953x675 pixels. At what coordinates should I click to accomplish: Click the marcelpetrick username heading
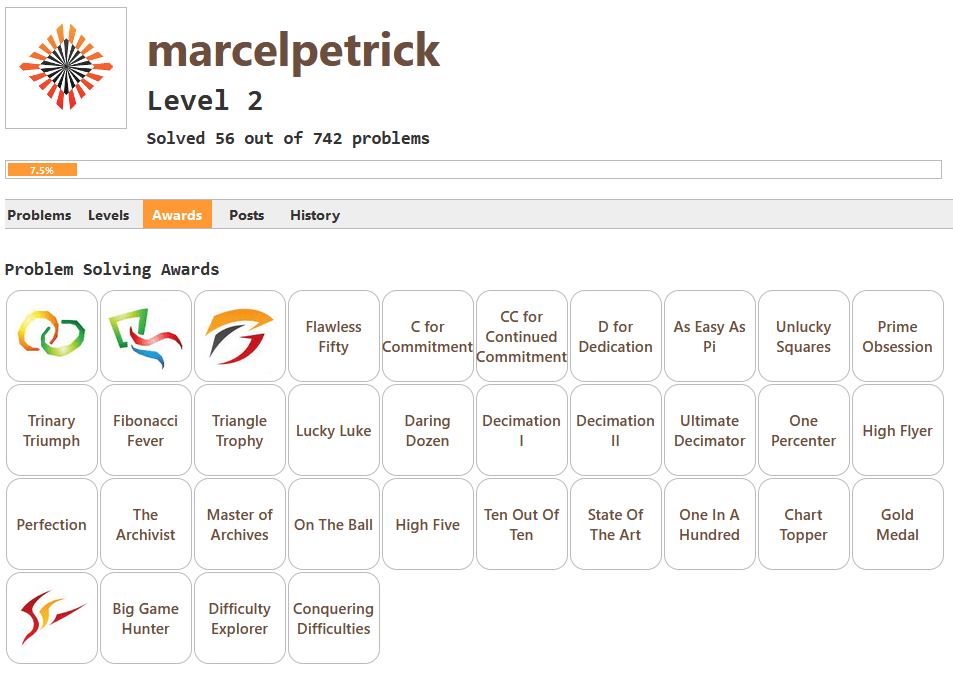[293, 50]
